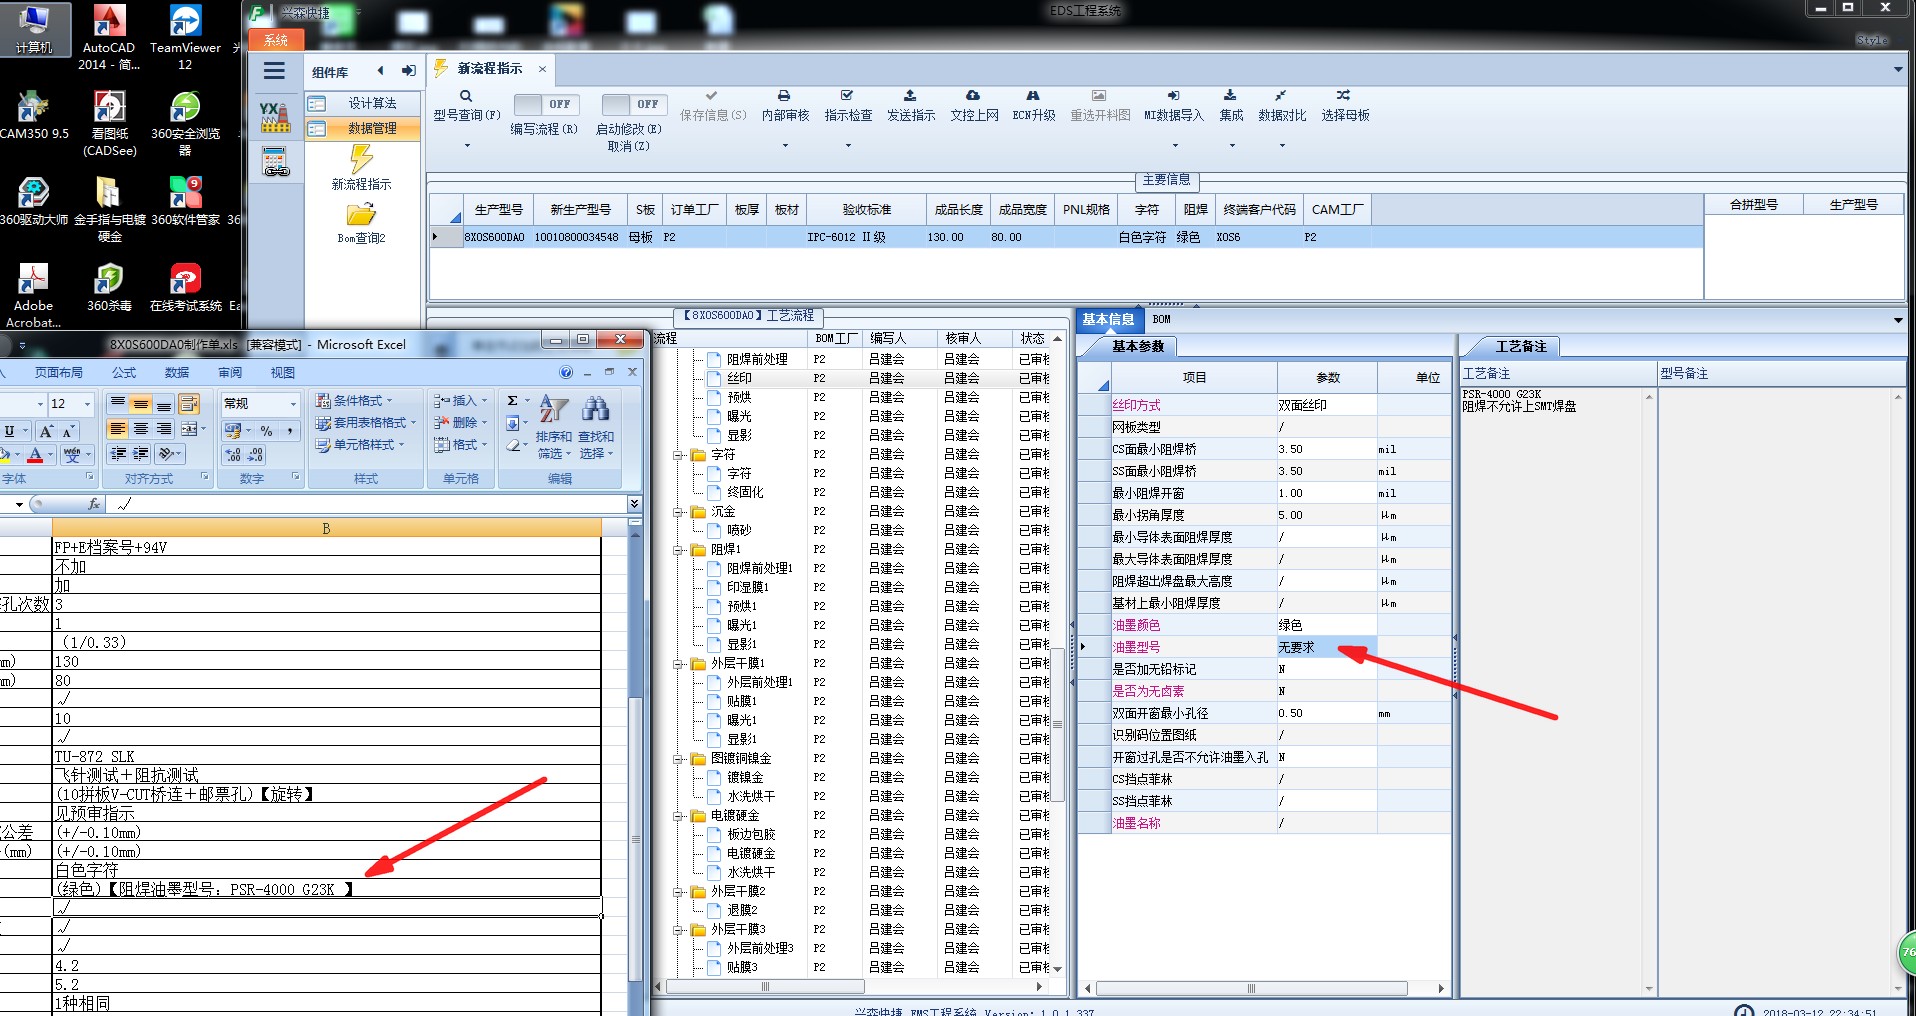Image resolution: width=1916 pixels, height=1016 pixels.
Task: Switch to Excel 公式 ribbon tab
Action: coord(124,372)
